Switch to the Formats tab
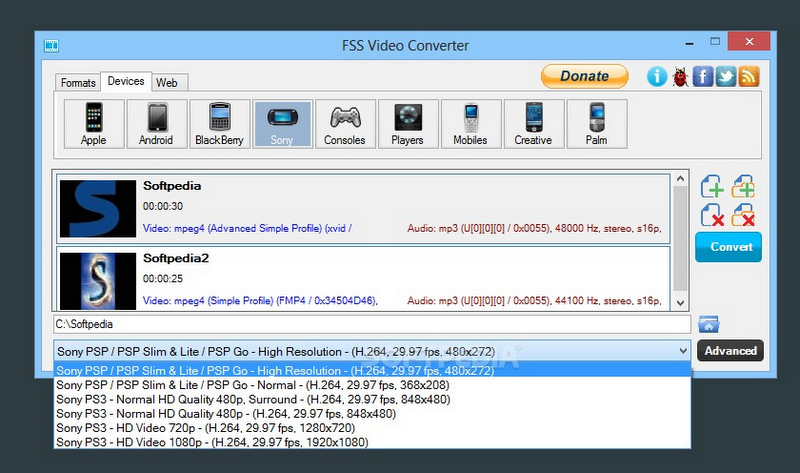 click(x=78, y=83)
